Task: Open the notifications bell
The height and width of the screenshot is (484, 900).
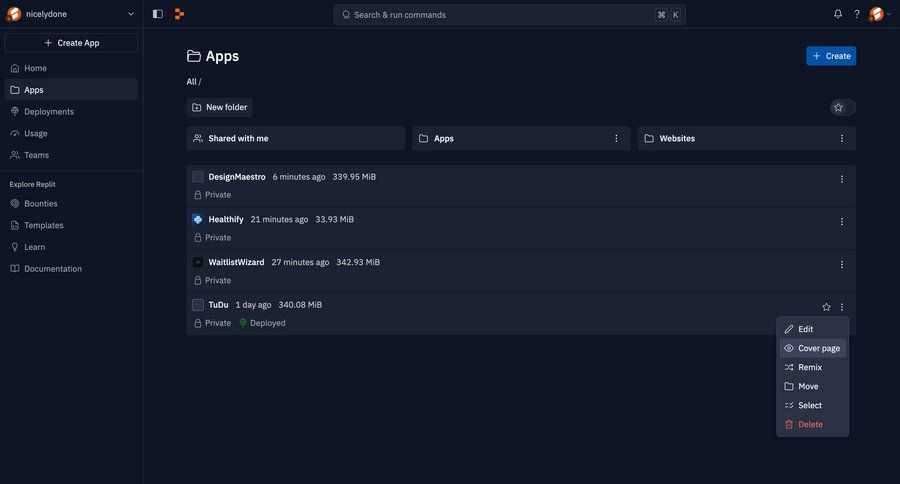Action: click(838, 14)
